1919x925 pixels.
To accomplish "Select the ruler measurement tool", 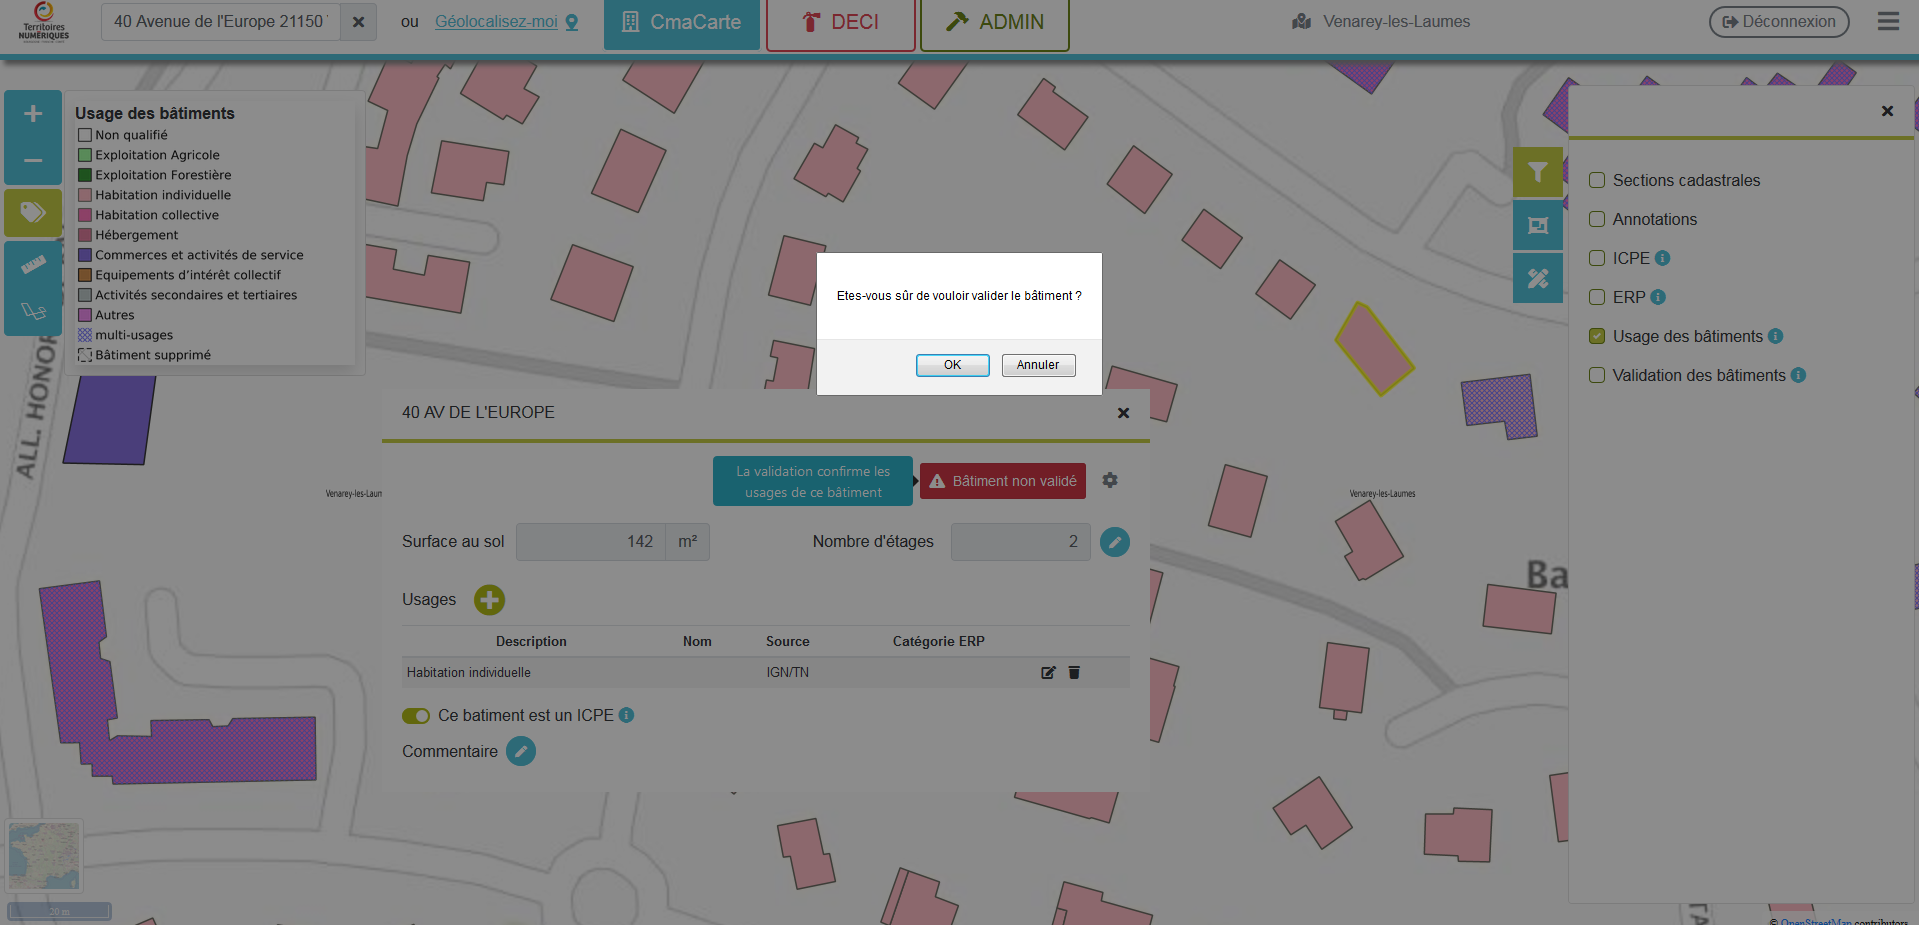I will pos(33,265).
